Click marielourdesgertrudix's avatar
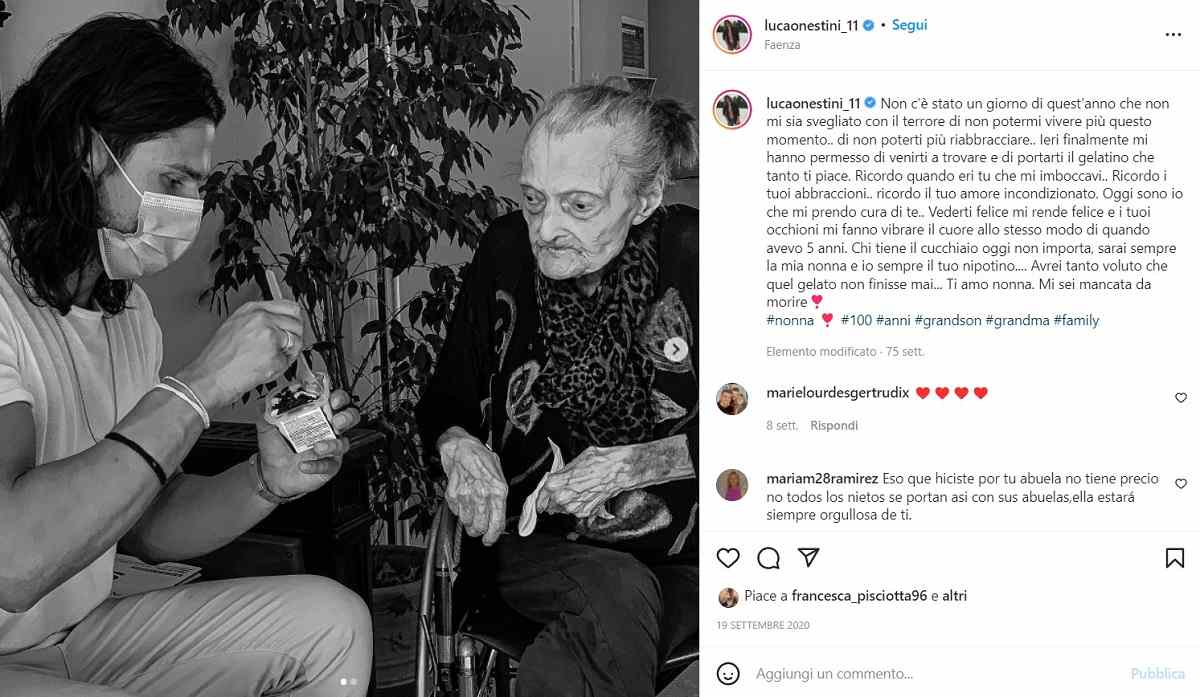 click(732, 398)
